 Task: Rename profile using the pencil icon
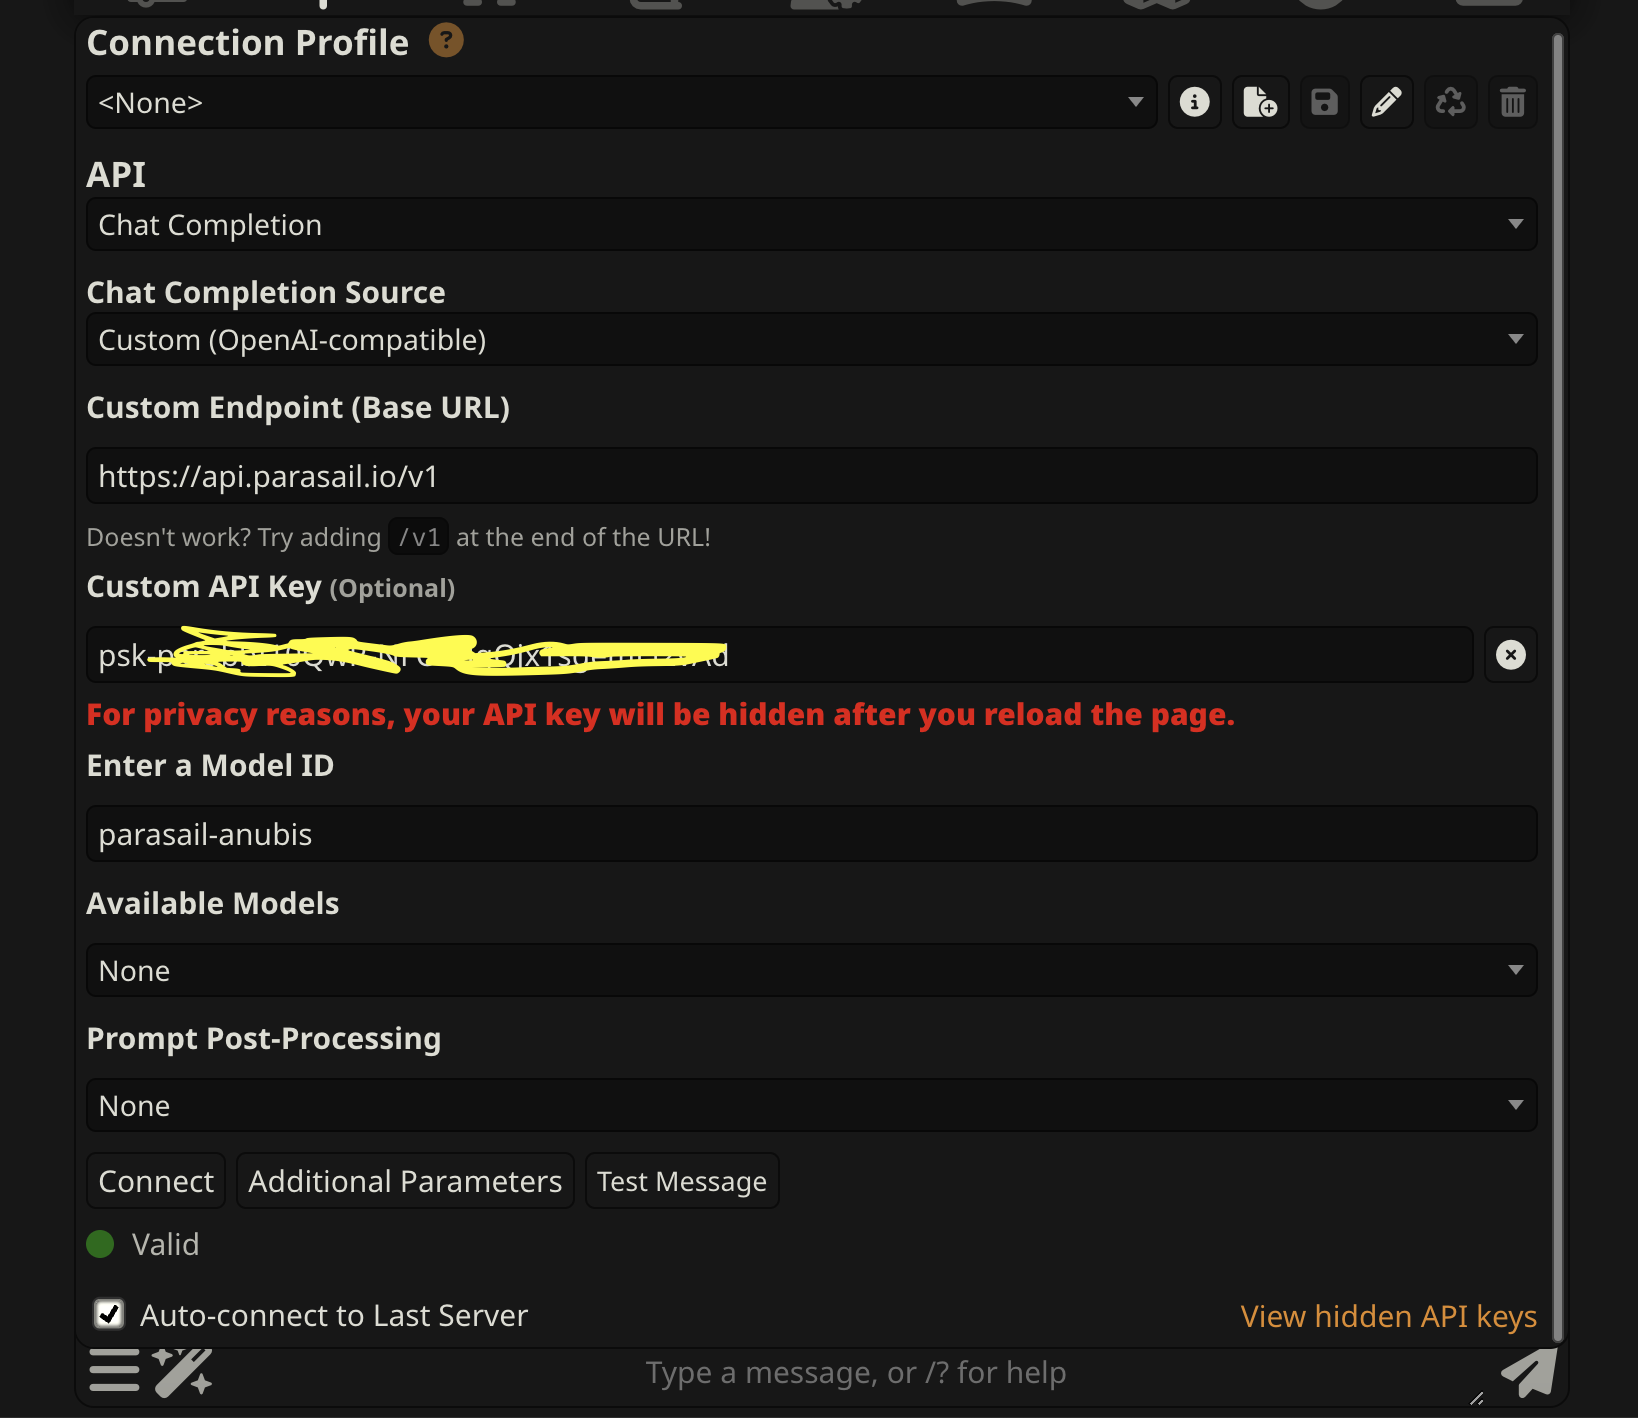pos(1386,102)
